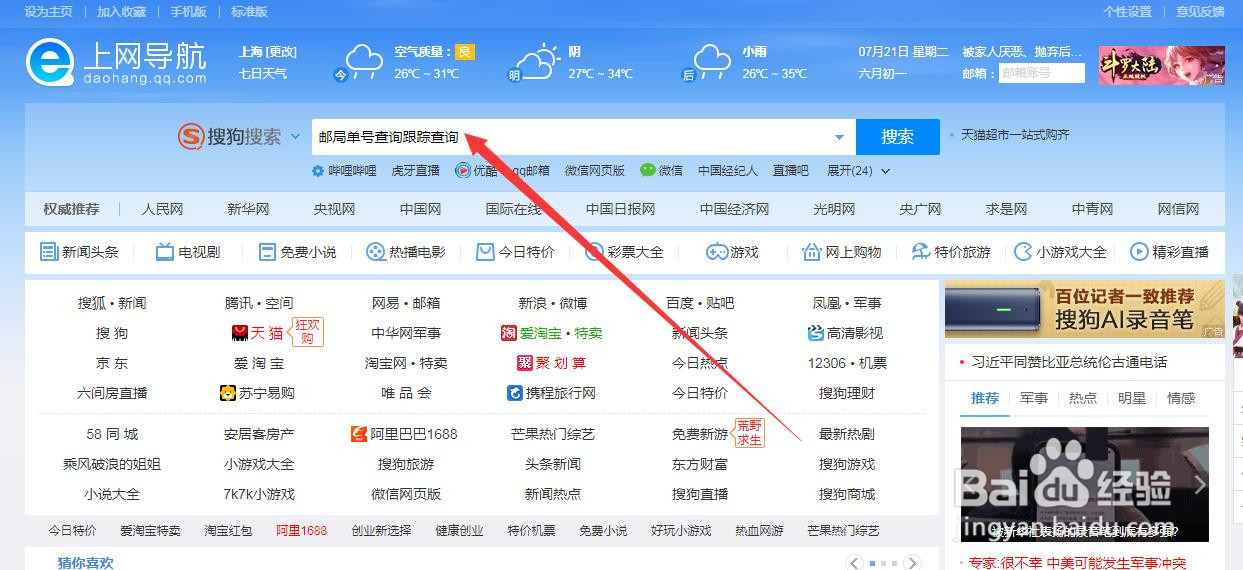
Task: Change city via 上海 [更改]
Action: (268, 52)
